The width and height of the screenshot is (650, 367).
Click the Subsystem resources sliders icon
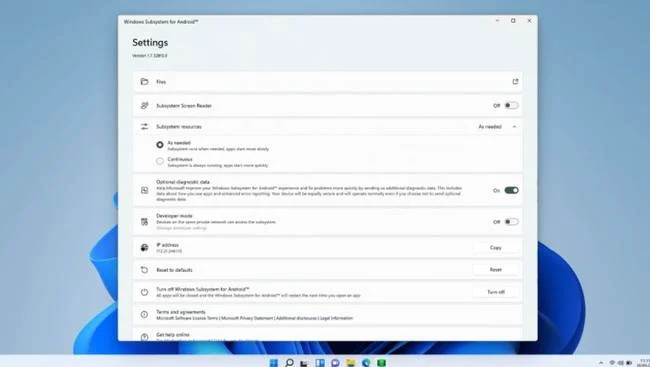144,126
